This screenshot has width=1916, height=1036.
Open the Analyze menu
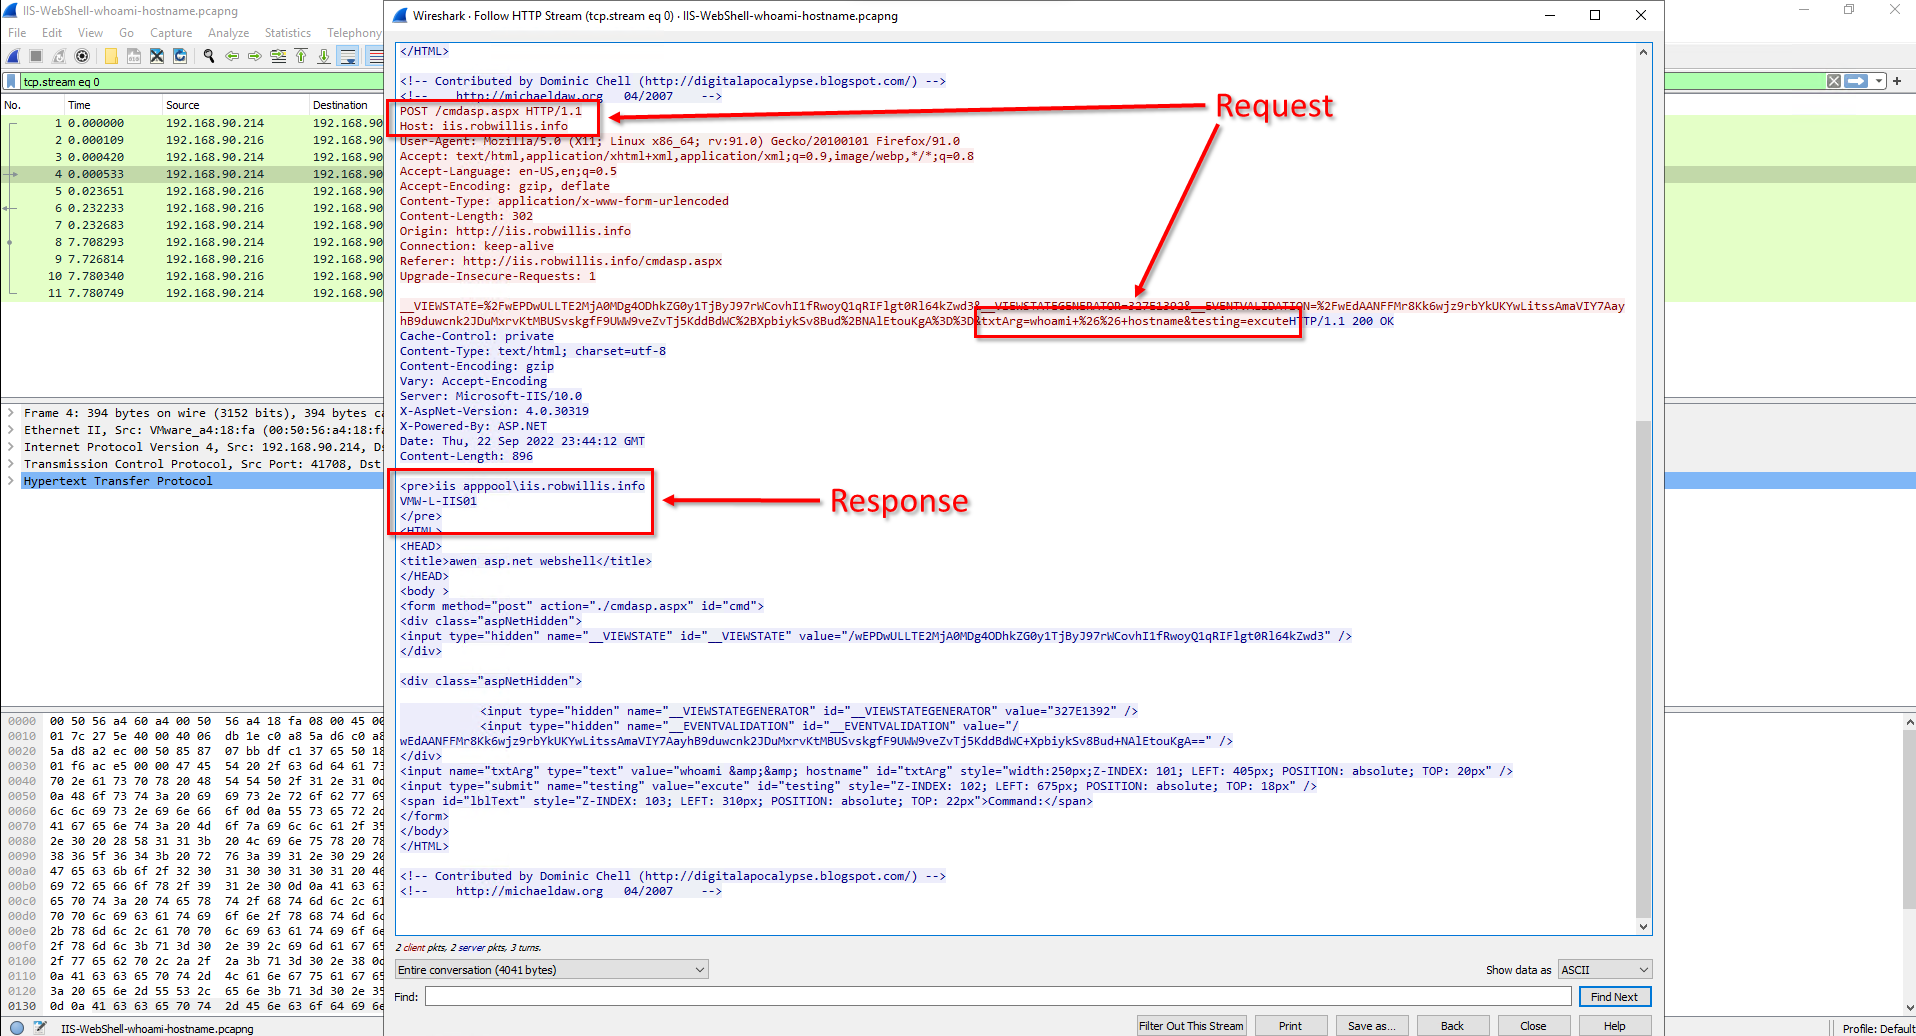(228, 33)
